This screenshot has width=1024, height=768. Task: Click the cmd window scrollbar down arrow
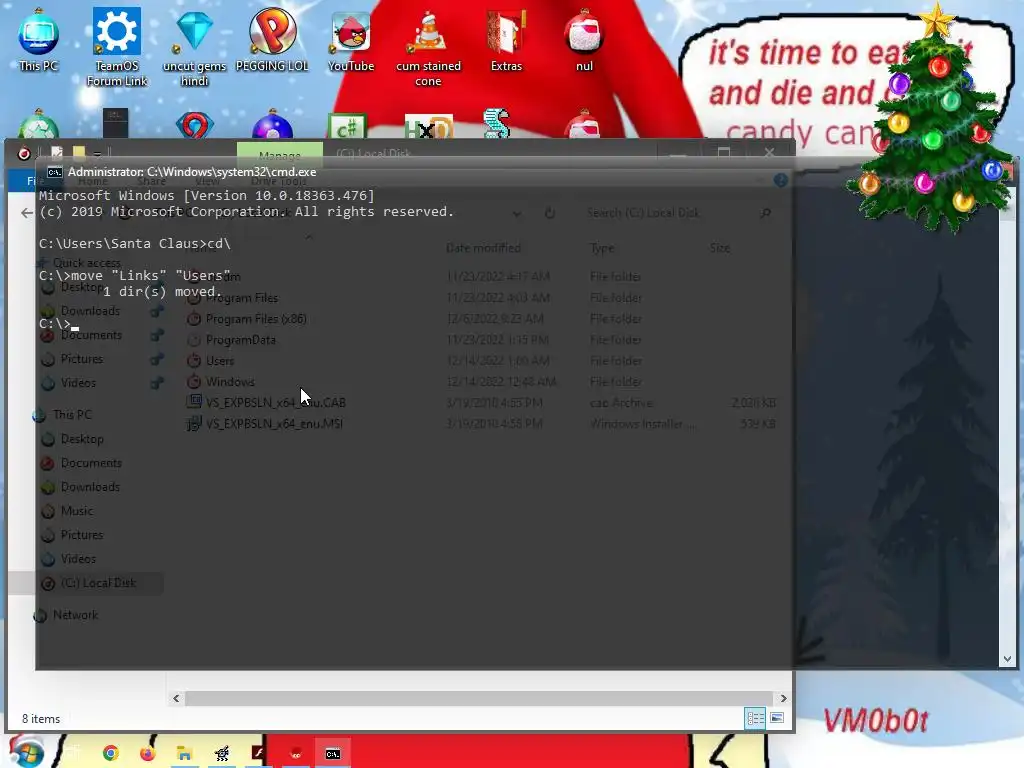pos(1008,659)
